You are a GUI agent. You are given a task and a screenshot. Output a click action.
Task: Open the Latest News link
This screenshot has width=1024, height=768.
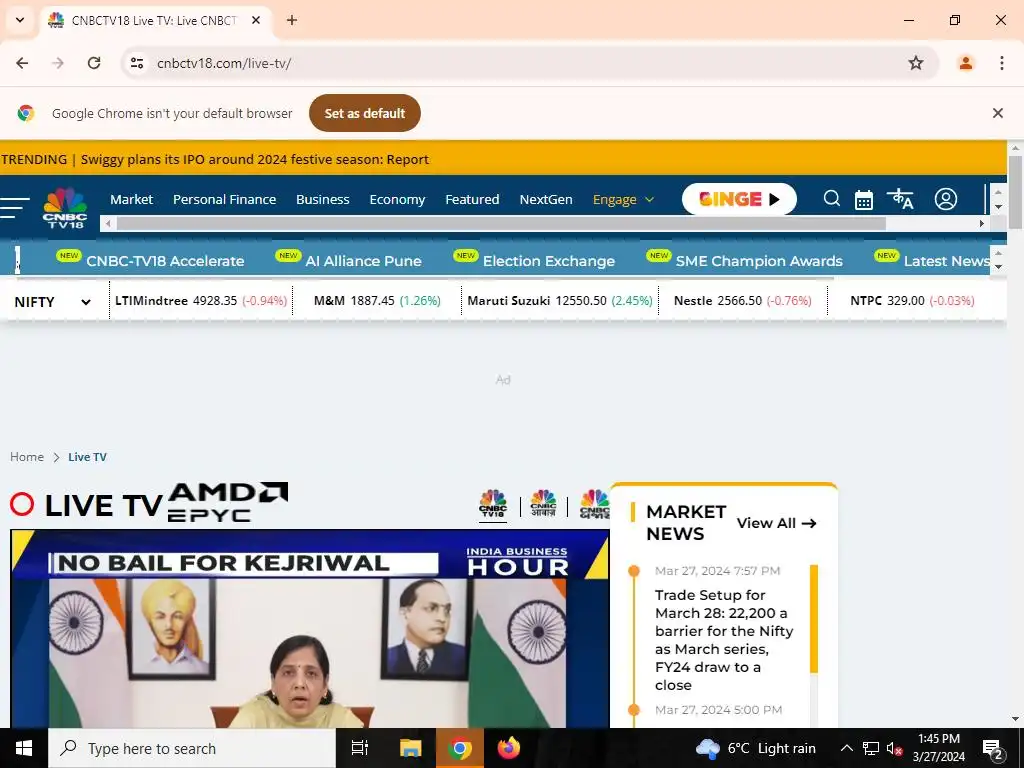coord(947,261)
